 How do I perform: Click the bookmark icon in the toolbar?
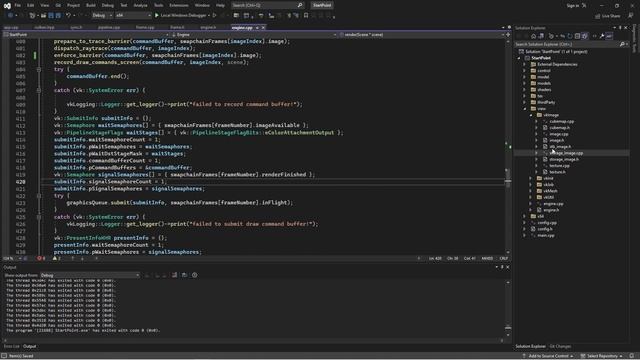(306, 16)
